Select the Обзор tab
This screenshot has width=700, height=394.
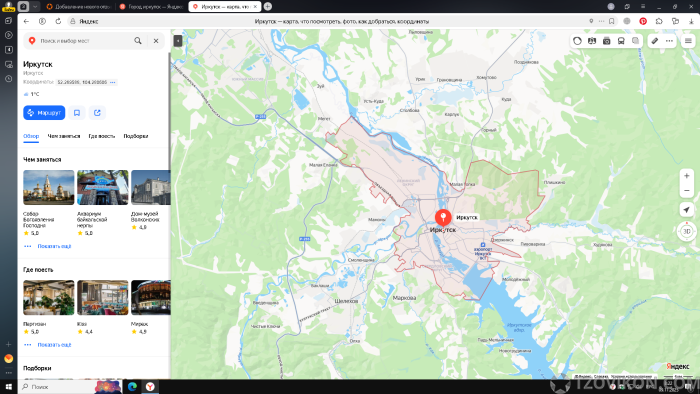31,136
